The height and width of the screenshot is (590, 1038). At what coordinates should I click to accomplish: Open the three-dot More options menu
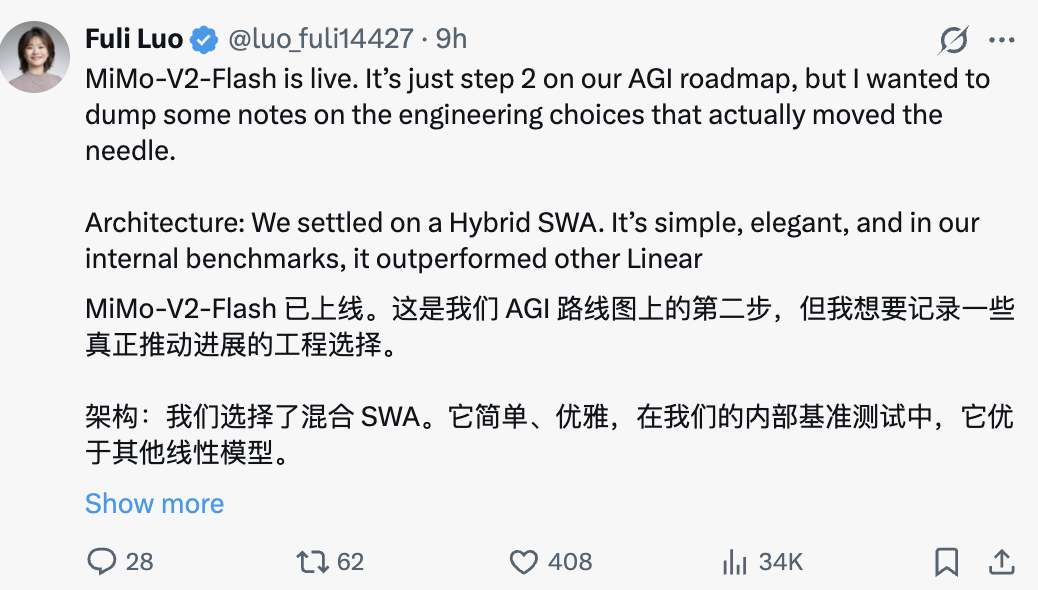click(1002, 40)
